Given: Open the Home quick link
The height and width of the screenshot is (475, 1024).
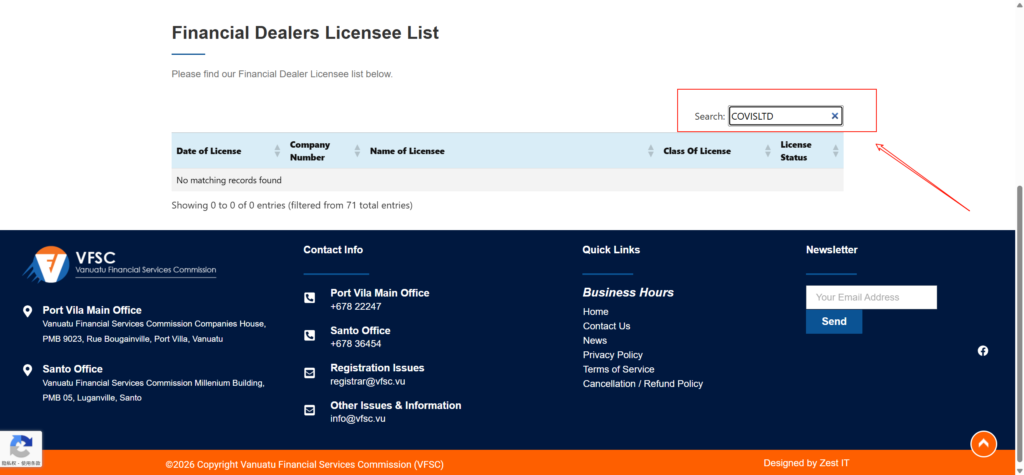Looking at the screenshot, I should click(x=596, y=312).
